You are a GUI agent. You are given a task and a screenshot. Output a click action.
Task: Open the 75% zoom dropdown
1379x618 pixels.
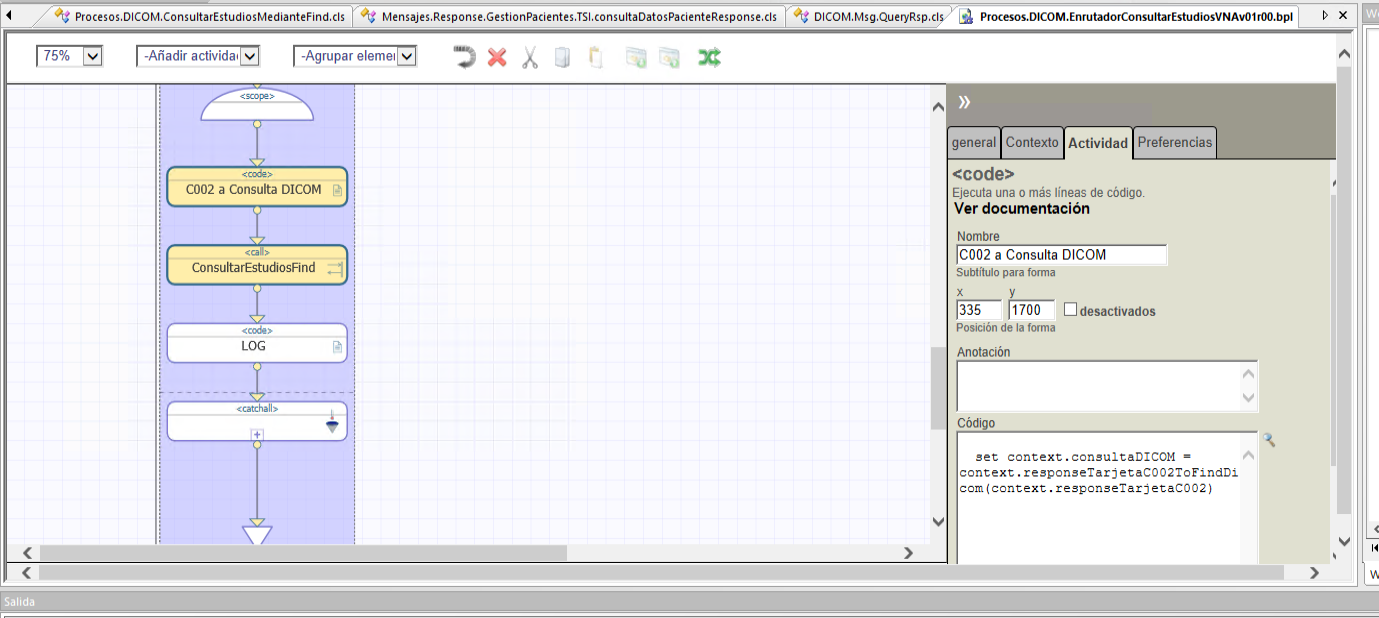(x=93, y=56)
